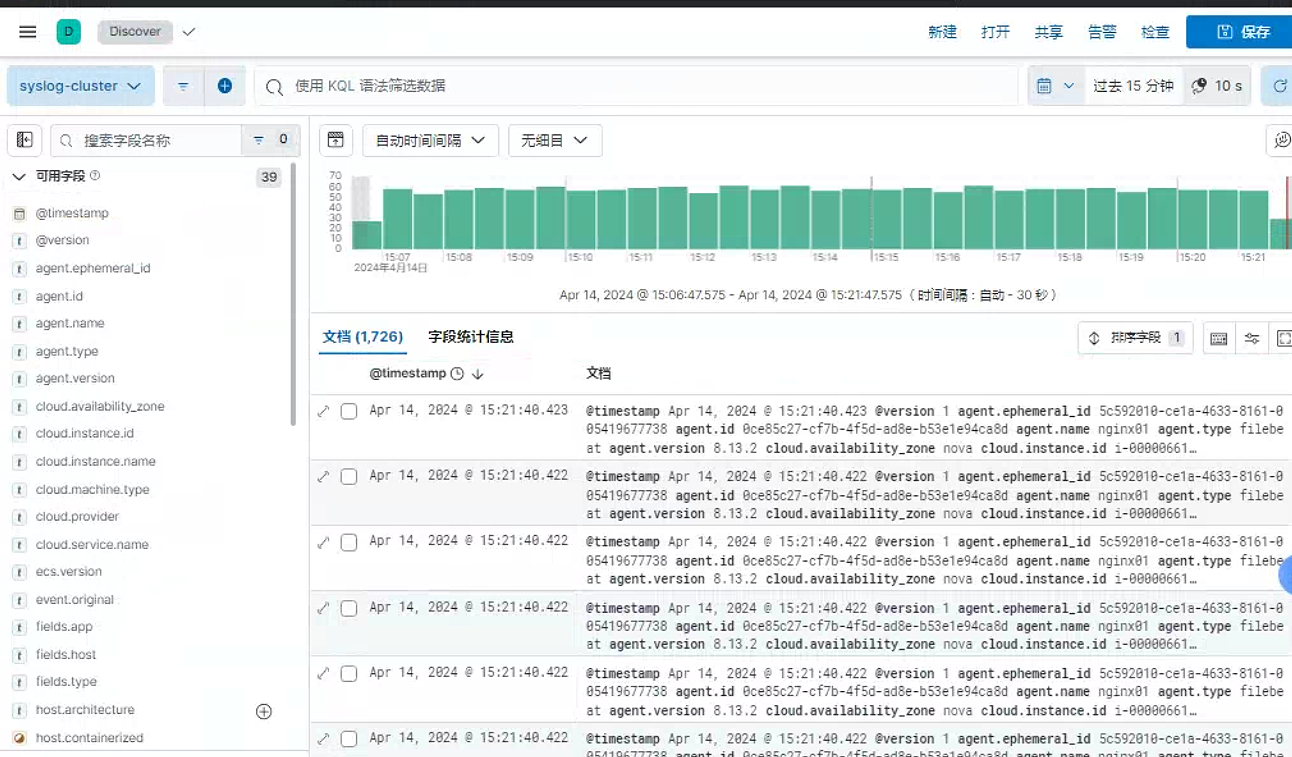Select the event.original field in sidebar
Image resolution: width=1292 pixels, height=757 pixels.
coord(75,599)
